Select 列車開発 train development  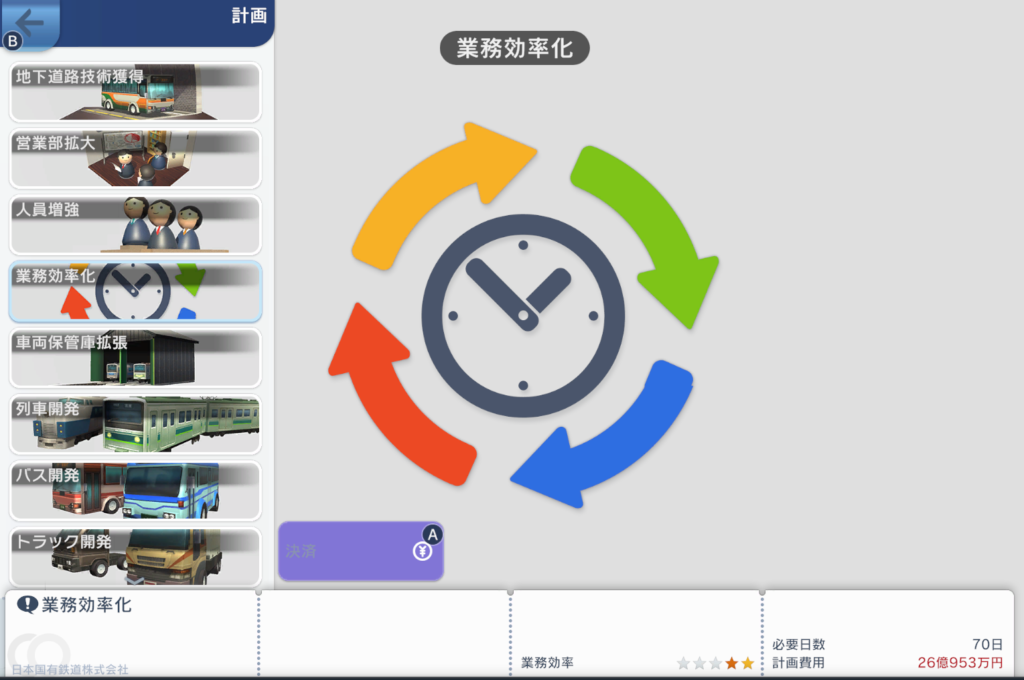tap(135, 424)
